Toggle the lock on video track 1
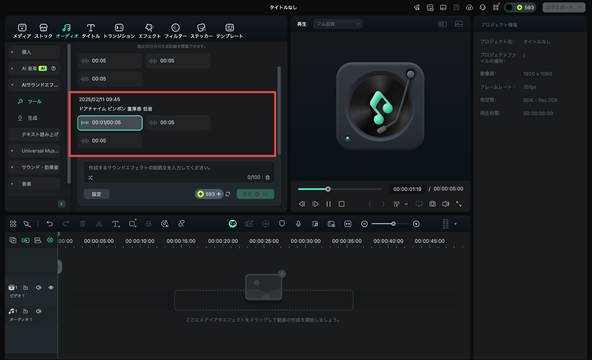592x360 pixels. (26, 288)
